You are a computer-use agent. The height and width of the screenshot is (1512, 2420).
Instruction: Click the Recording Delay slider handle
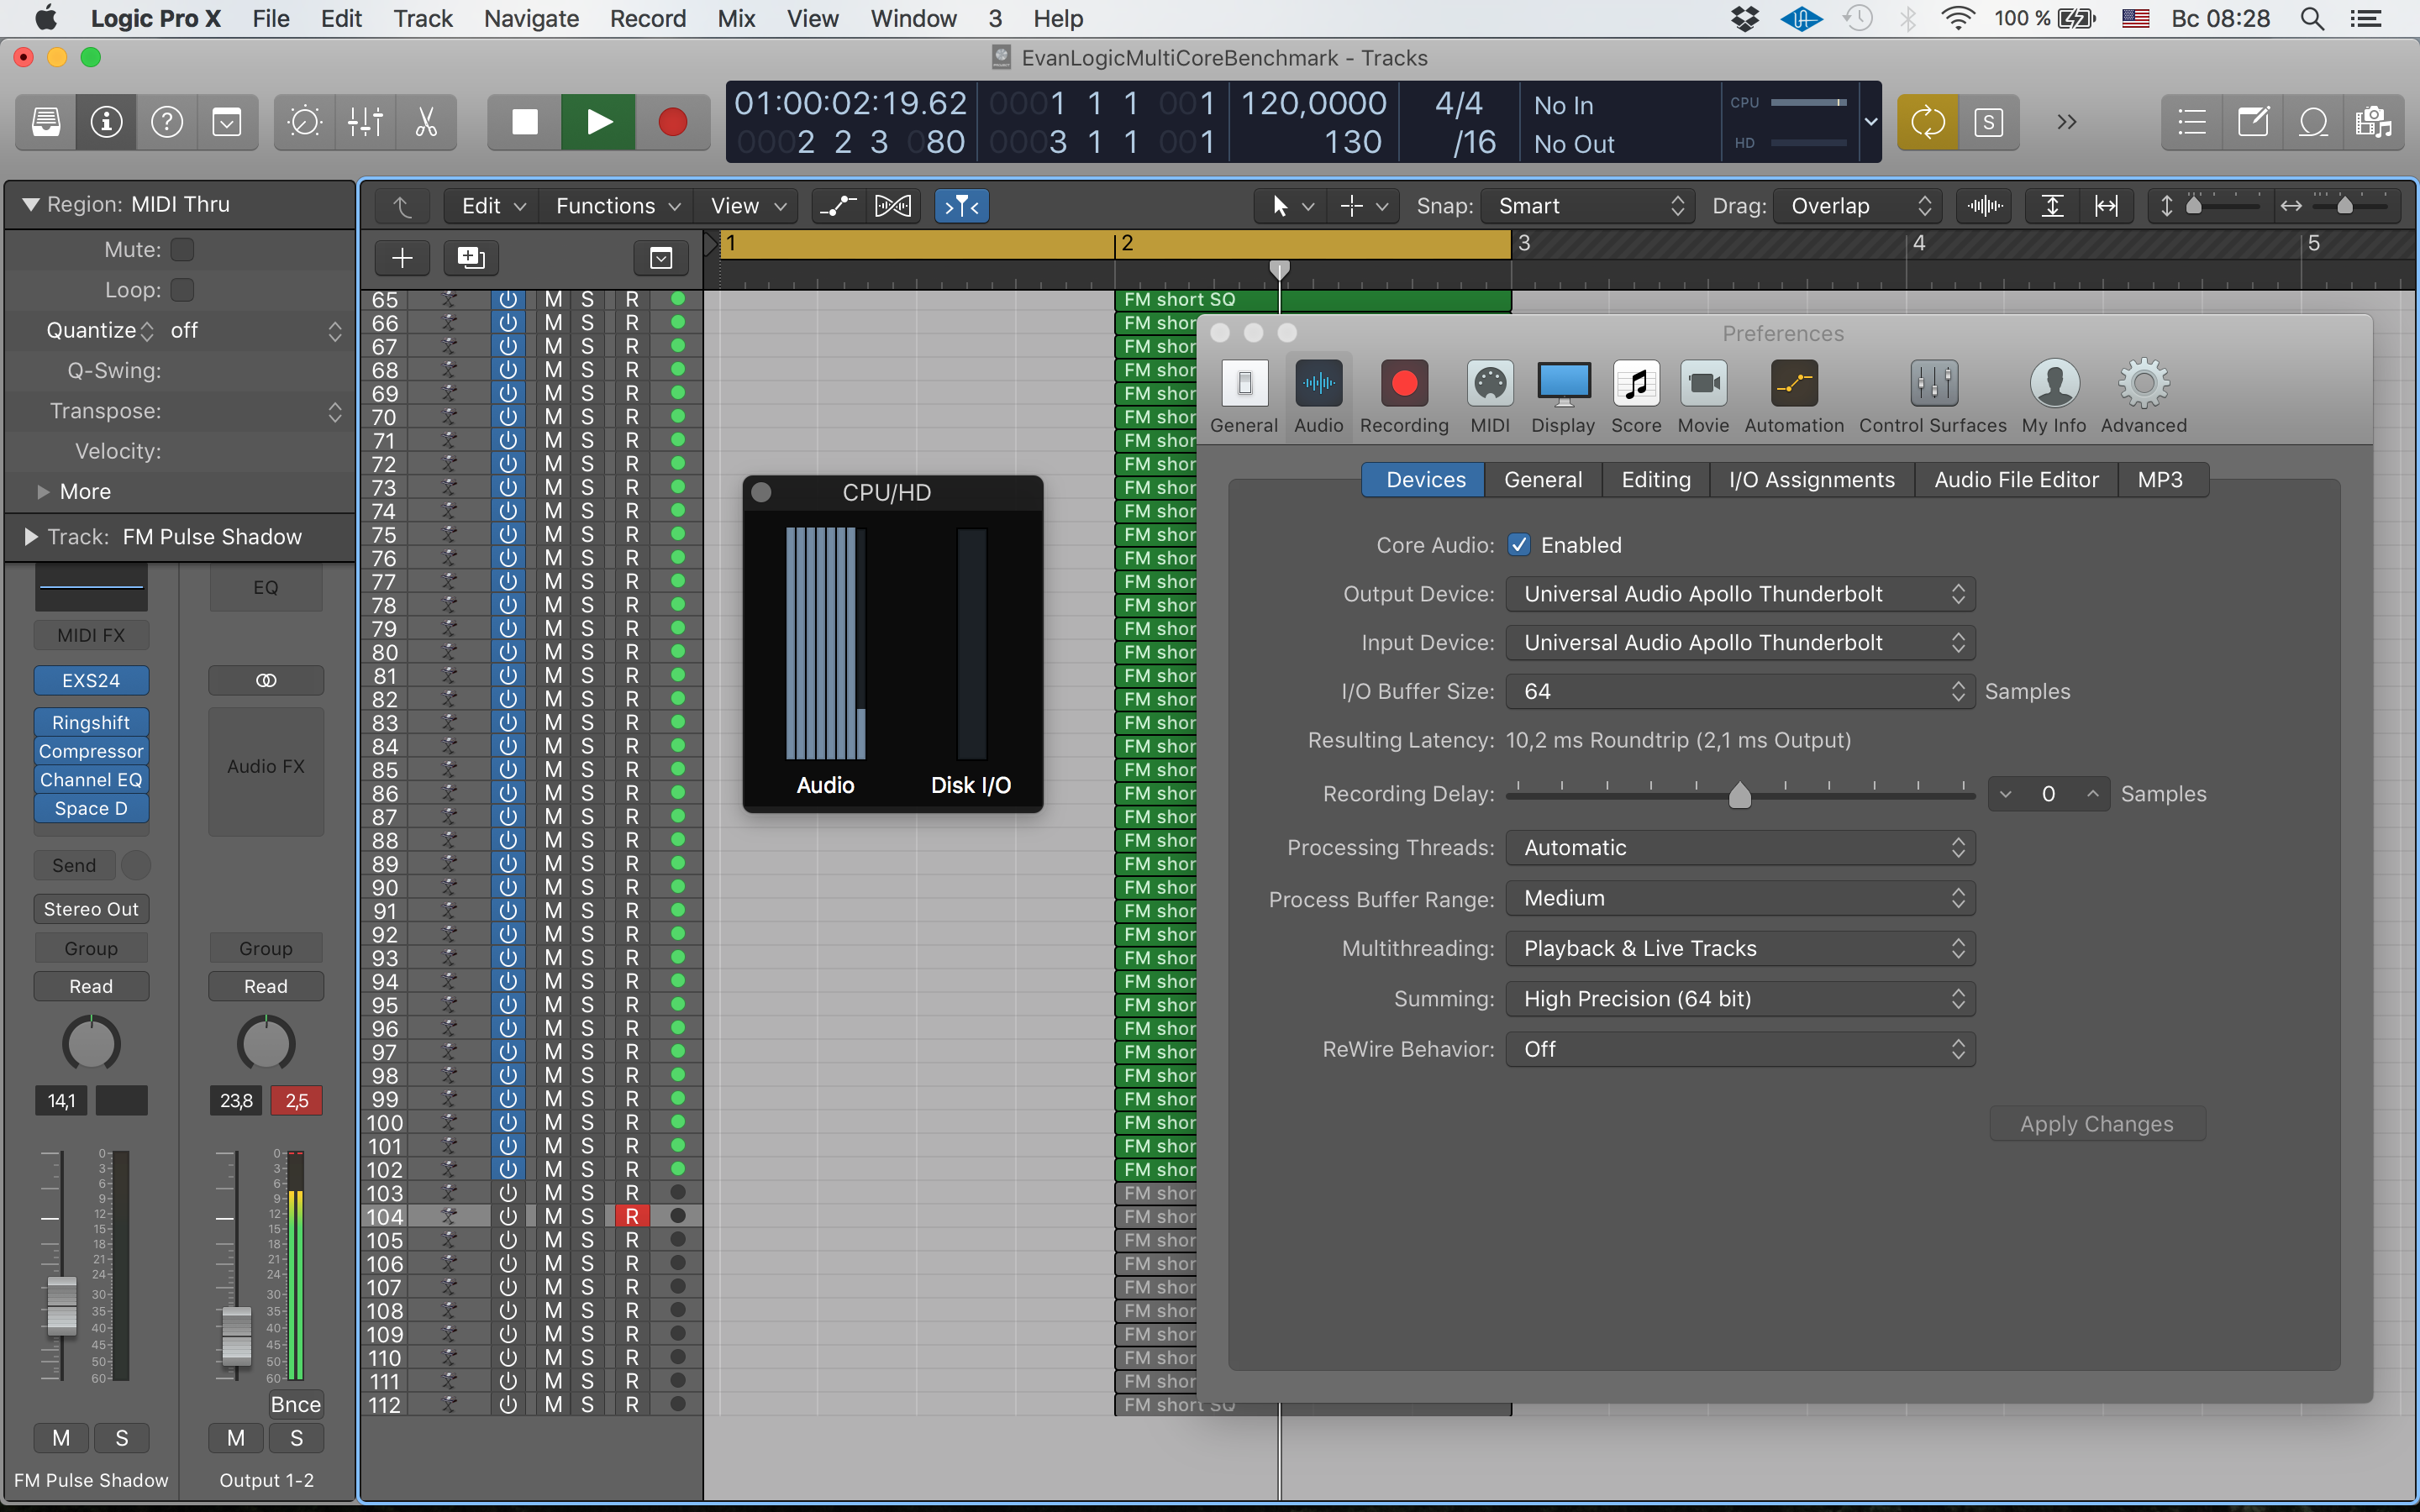point(1739,795)
